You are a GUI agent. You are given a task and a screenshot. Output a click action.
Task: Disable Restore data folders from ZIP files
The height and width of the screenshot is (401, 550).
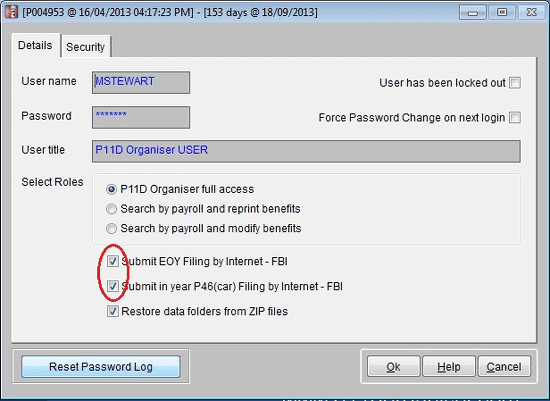pos(113,311)
